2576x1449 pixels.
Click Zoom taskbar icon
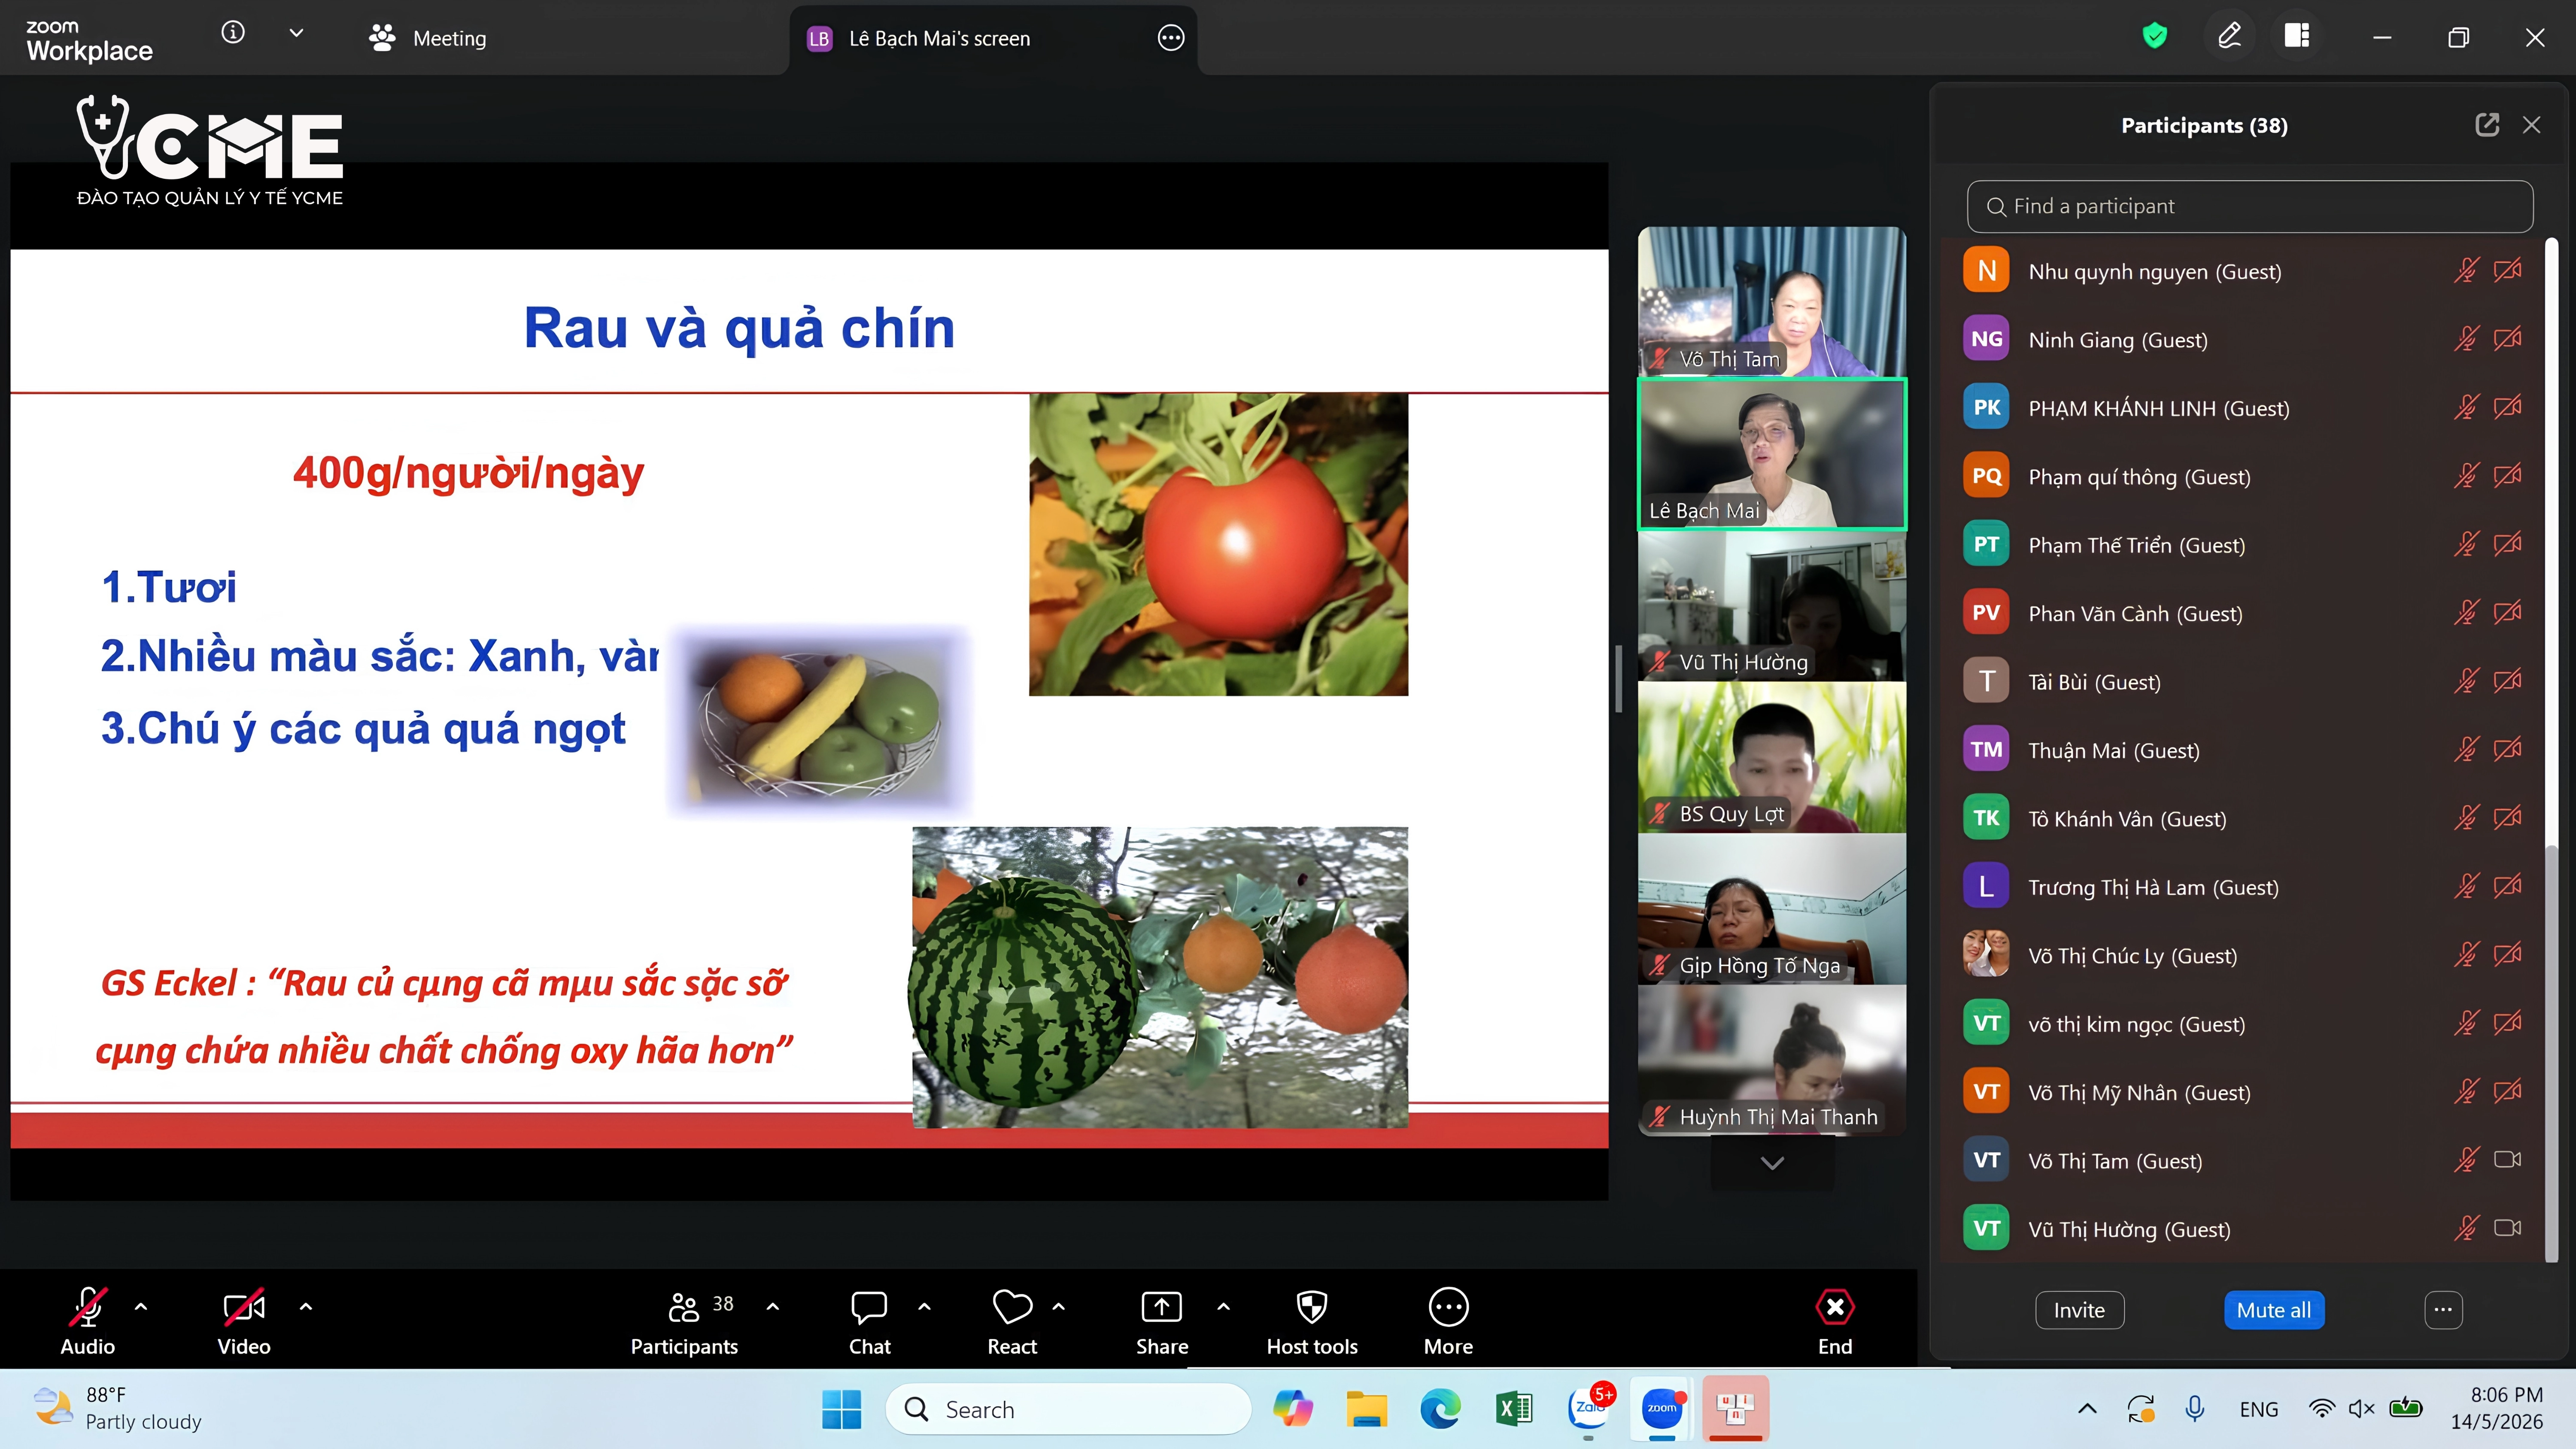1662,1409
